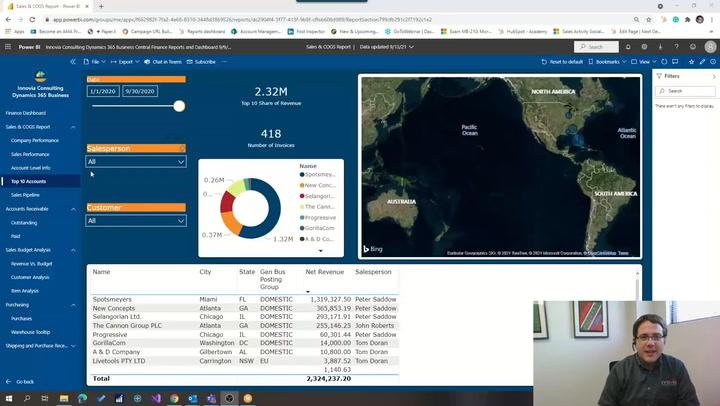Open Windows Start menu
This screenshot has height=406, width=720.
coord(8,398)
